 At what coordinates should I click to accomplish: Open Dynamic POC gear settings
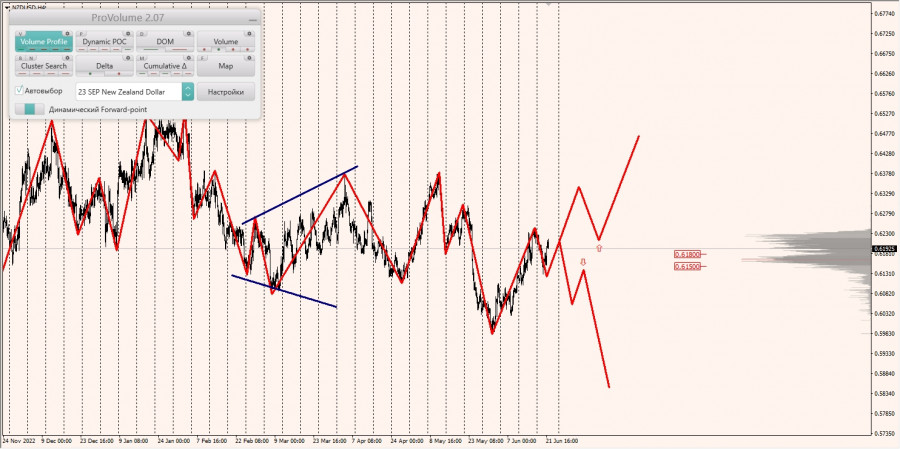pos(128,33)
